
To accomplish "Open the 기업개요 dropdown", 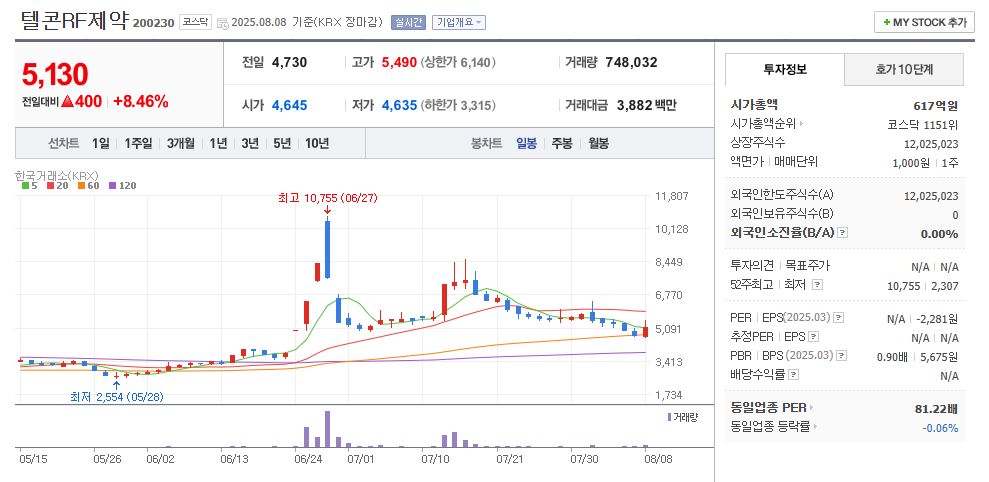I will tap(459, 23).
